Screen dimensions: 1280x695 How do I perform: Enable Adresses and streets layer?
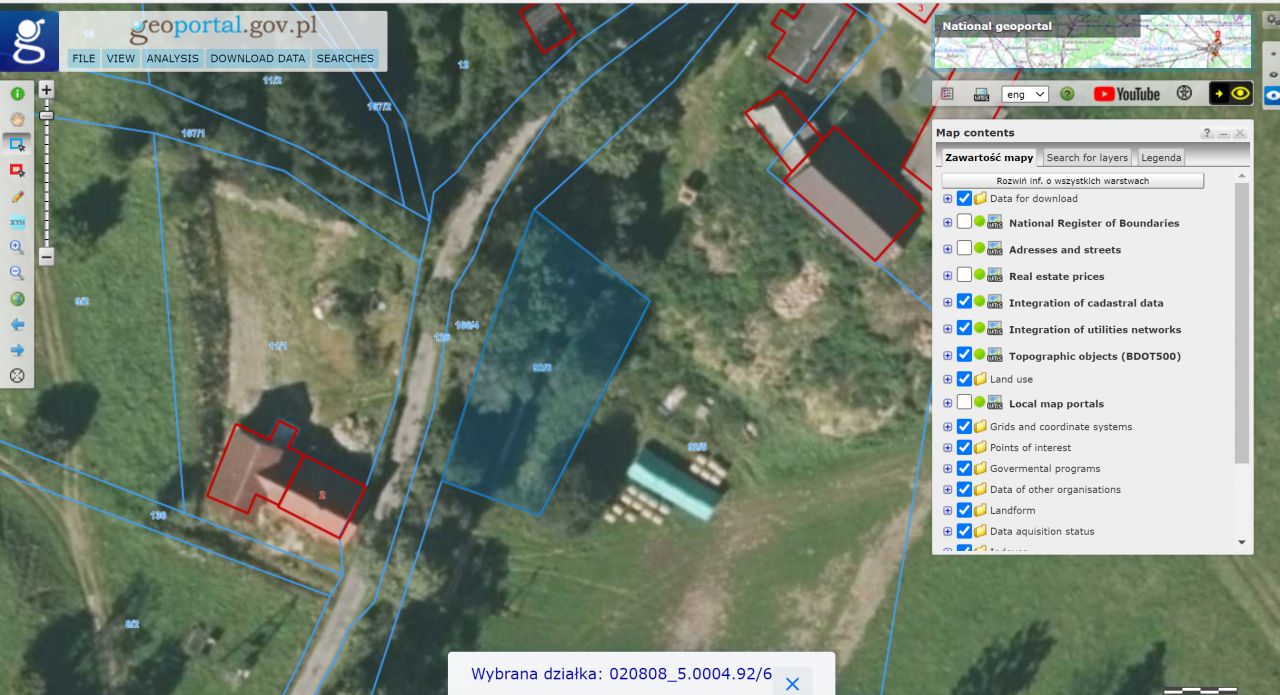pyautogui.click(x=965, y=248)
